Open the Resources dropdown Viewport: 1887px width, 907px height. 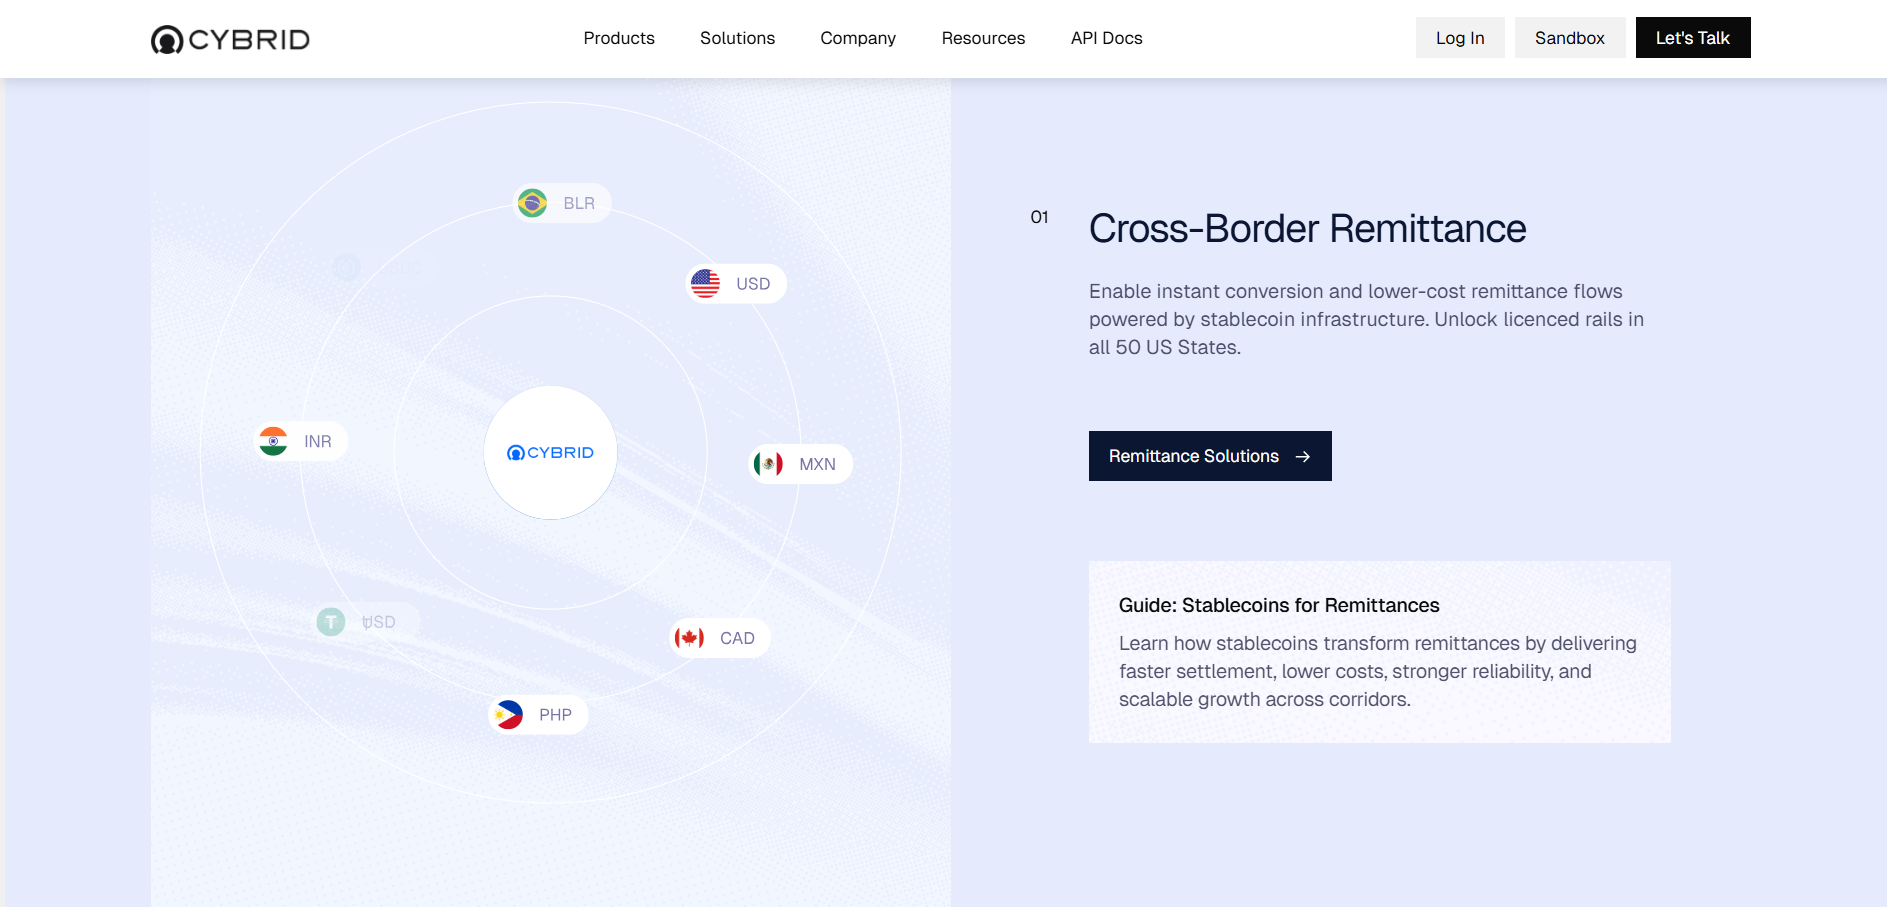[983, 38]
